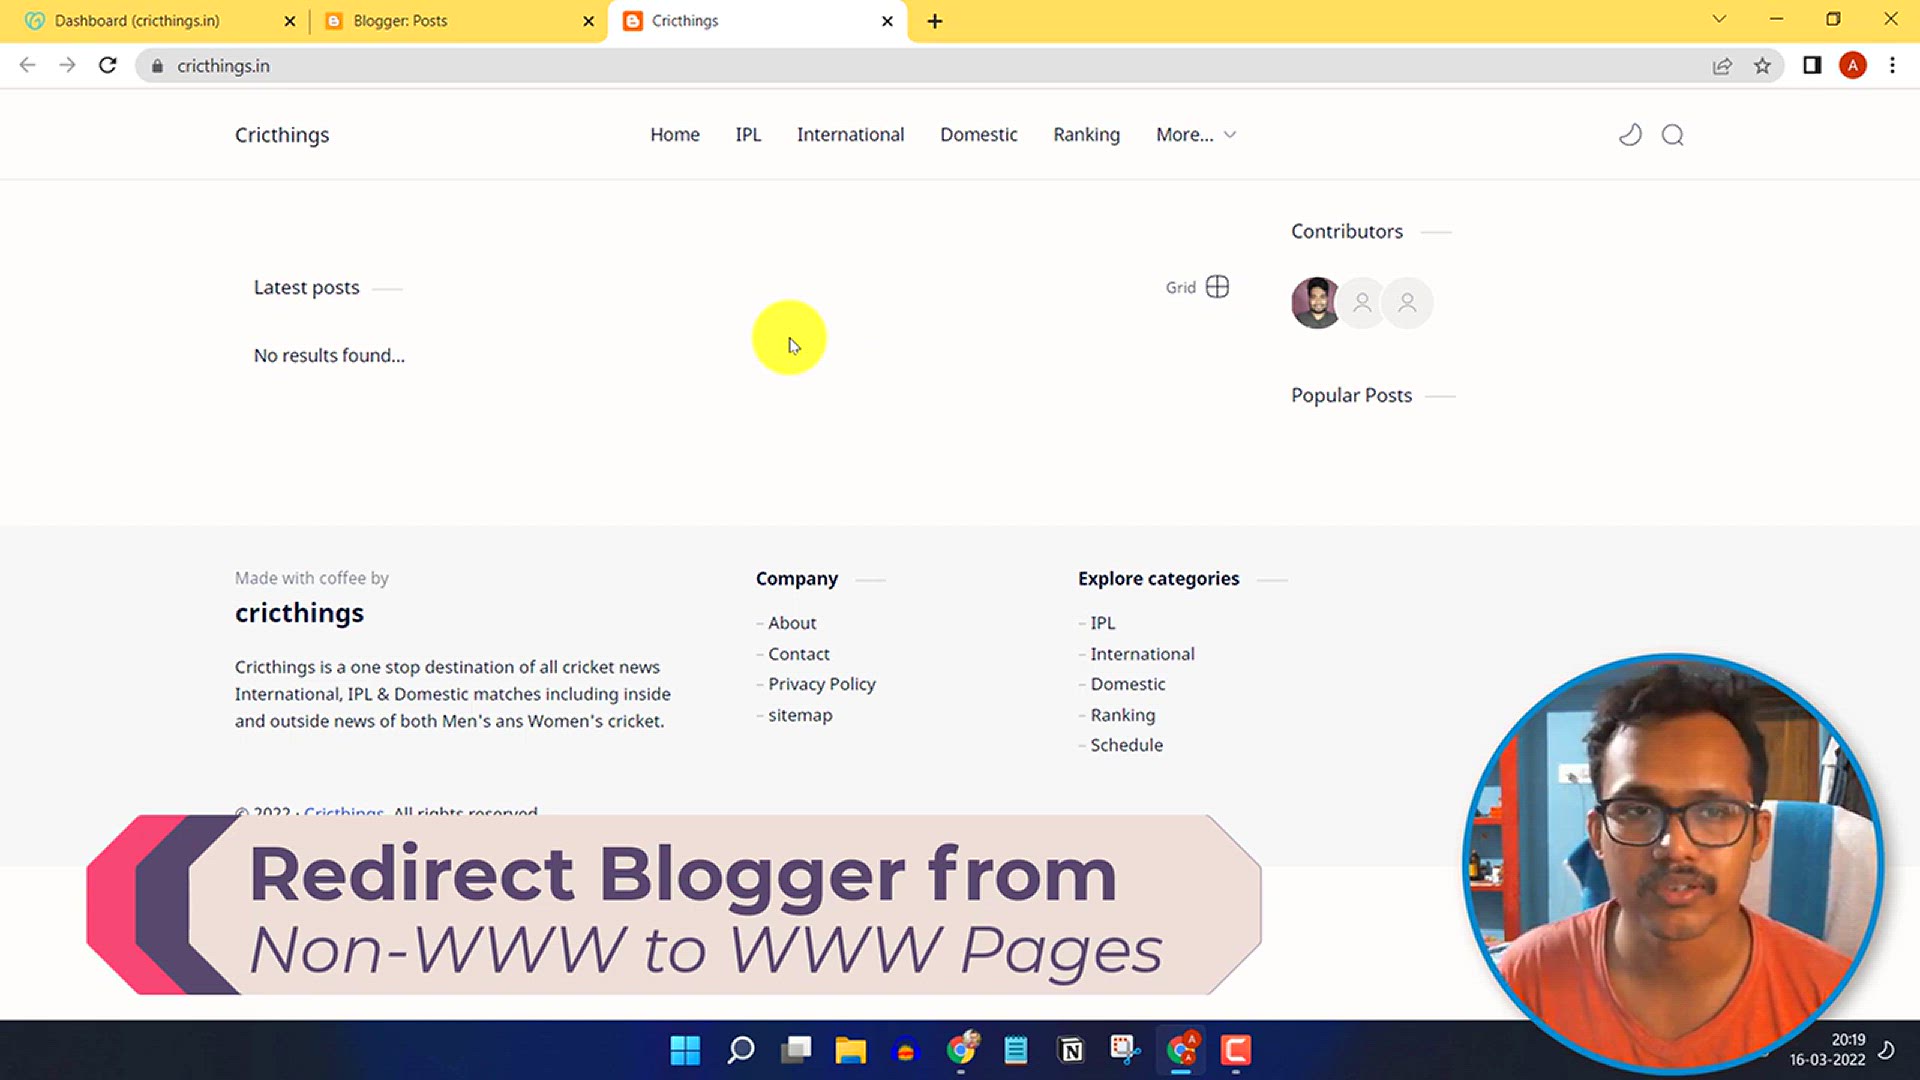This screenshot has height=1080, width=1920.
Task: Open Domestic under Explore categories
Action: pos(1128,684)
